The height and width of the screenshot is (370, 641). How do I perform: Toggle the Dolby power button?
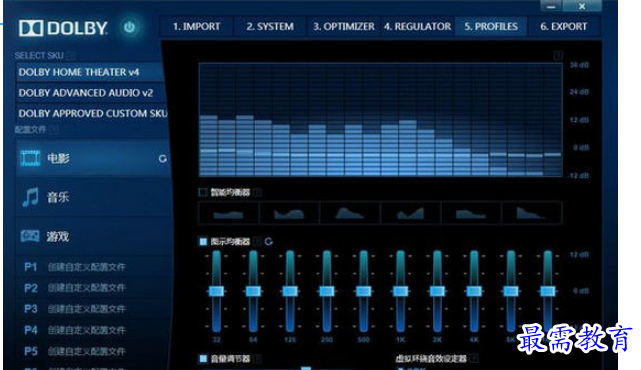coord(130,27)
